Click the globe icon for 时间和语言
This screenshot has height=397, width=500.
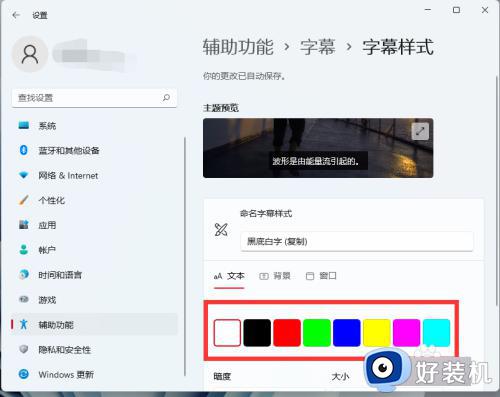pos(24,274)
